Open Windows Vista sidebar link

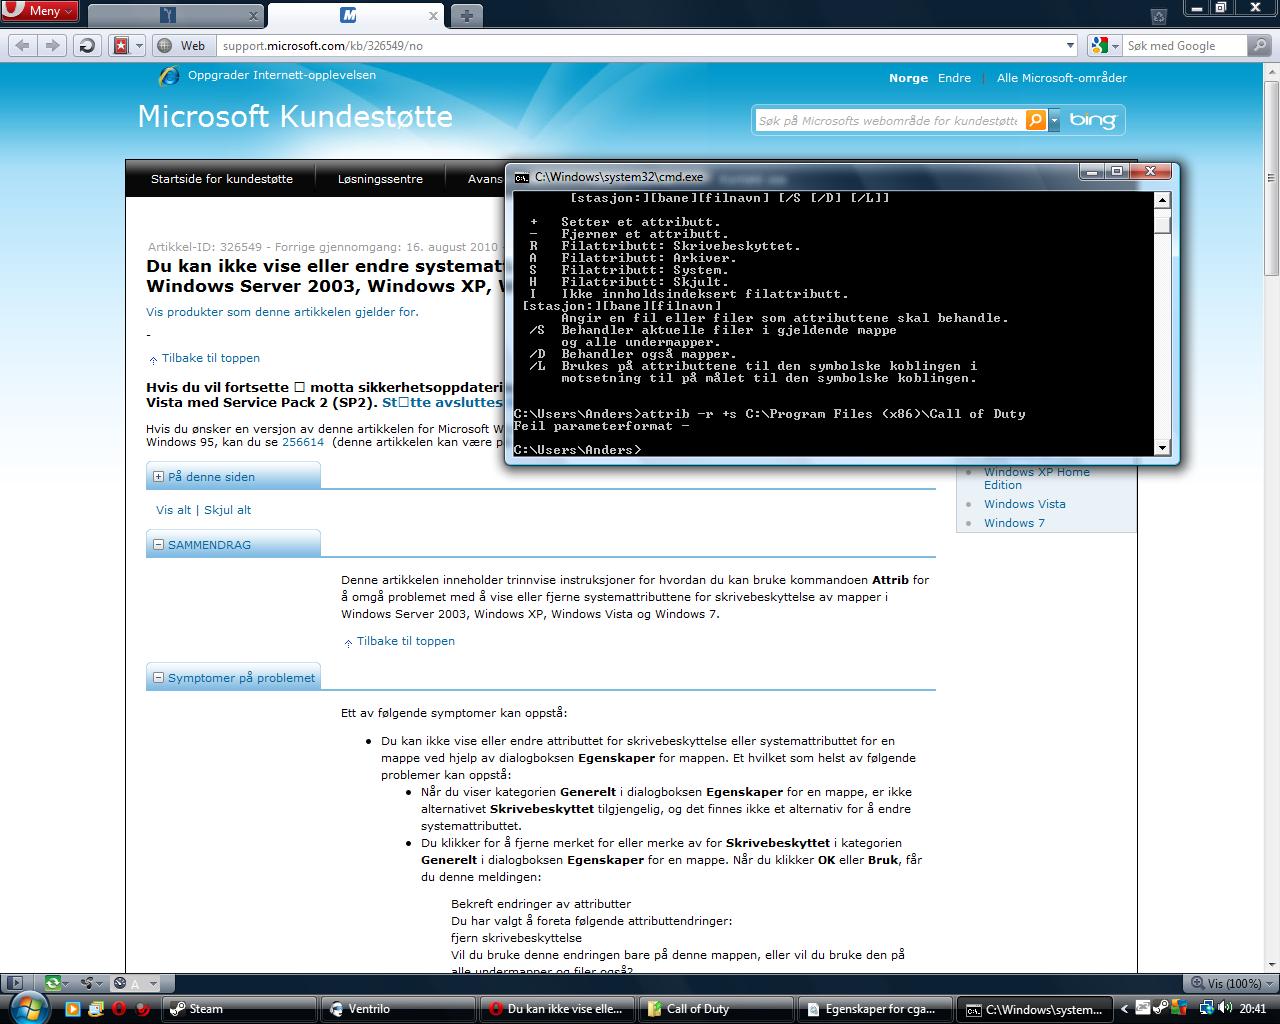(1024, 504)
